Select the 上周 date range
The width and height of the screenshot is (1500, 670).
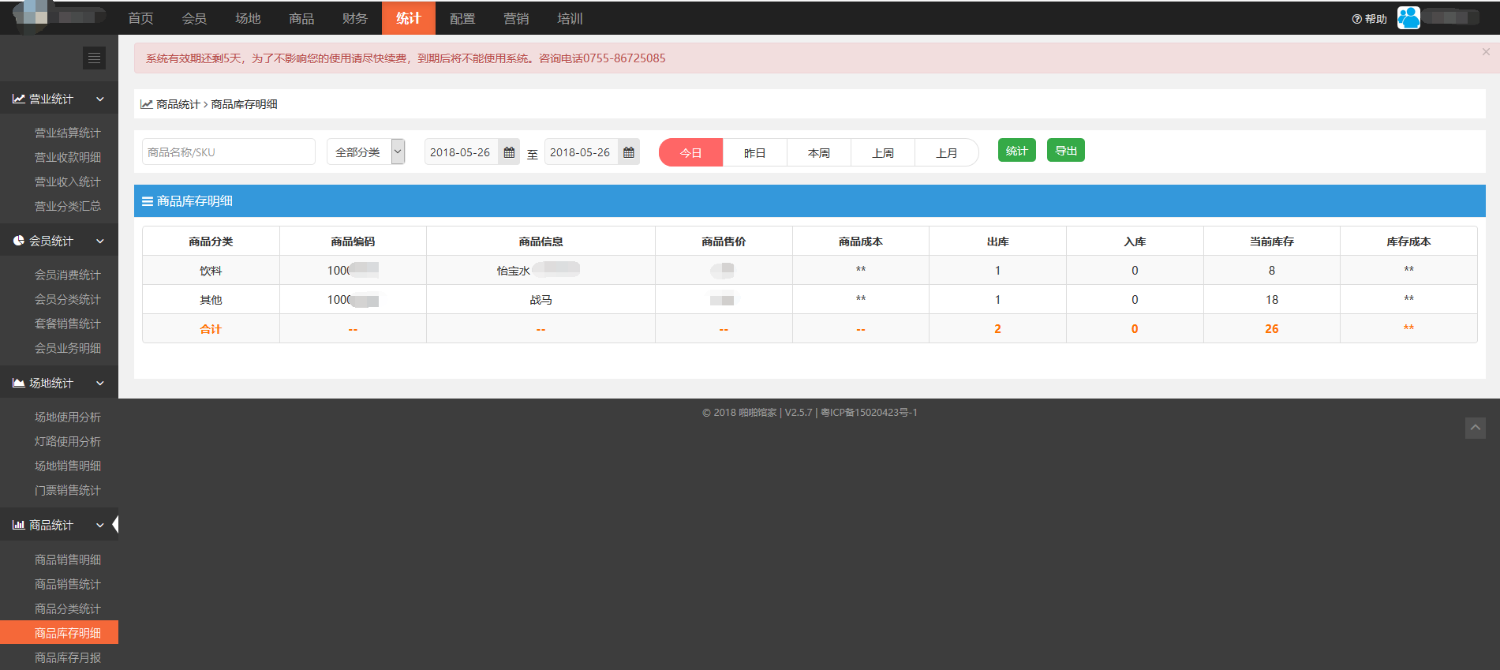pyautogui.click(x=883, y=153)
